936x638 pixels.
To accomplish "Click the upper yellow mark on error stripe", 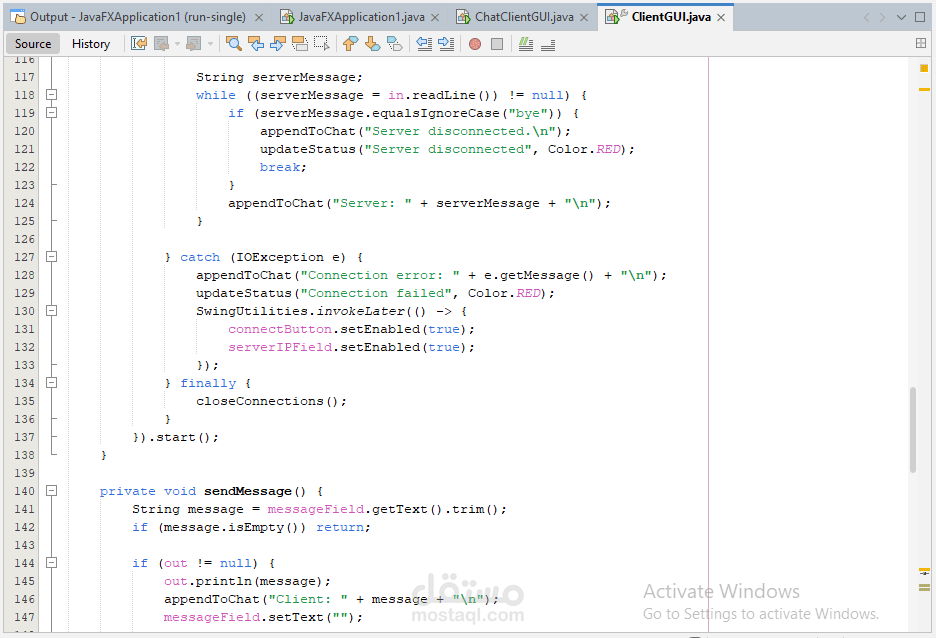I will tap(924, 90).
